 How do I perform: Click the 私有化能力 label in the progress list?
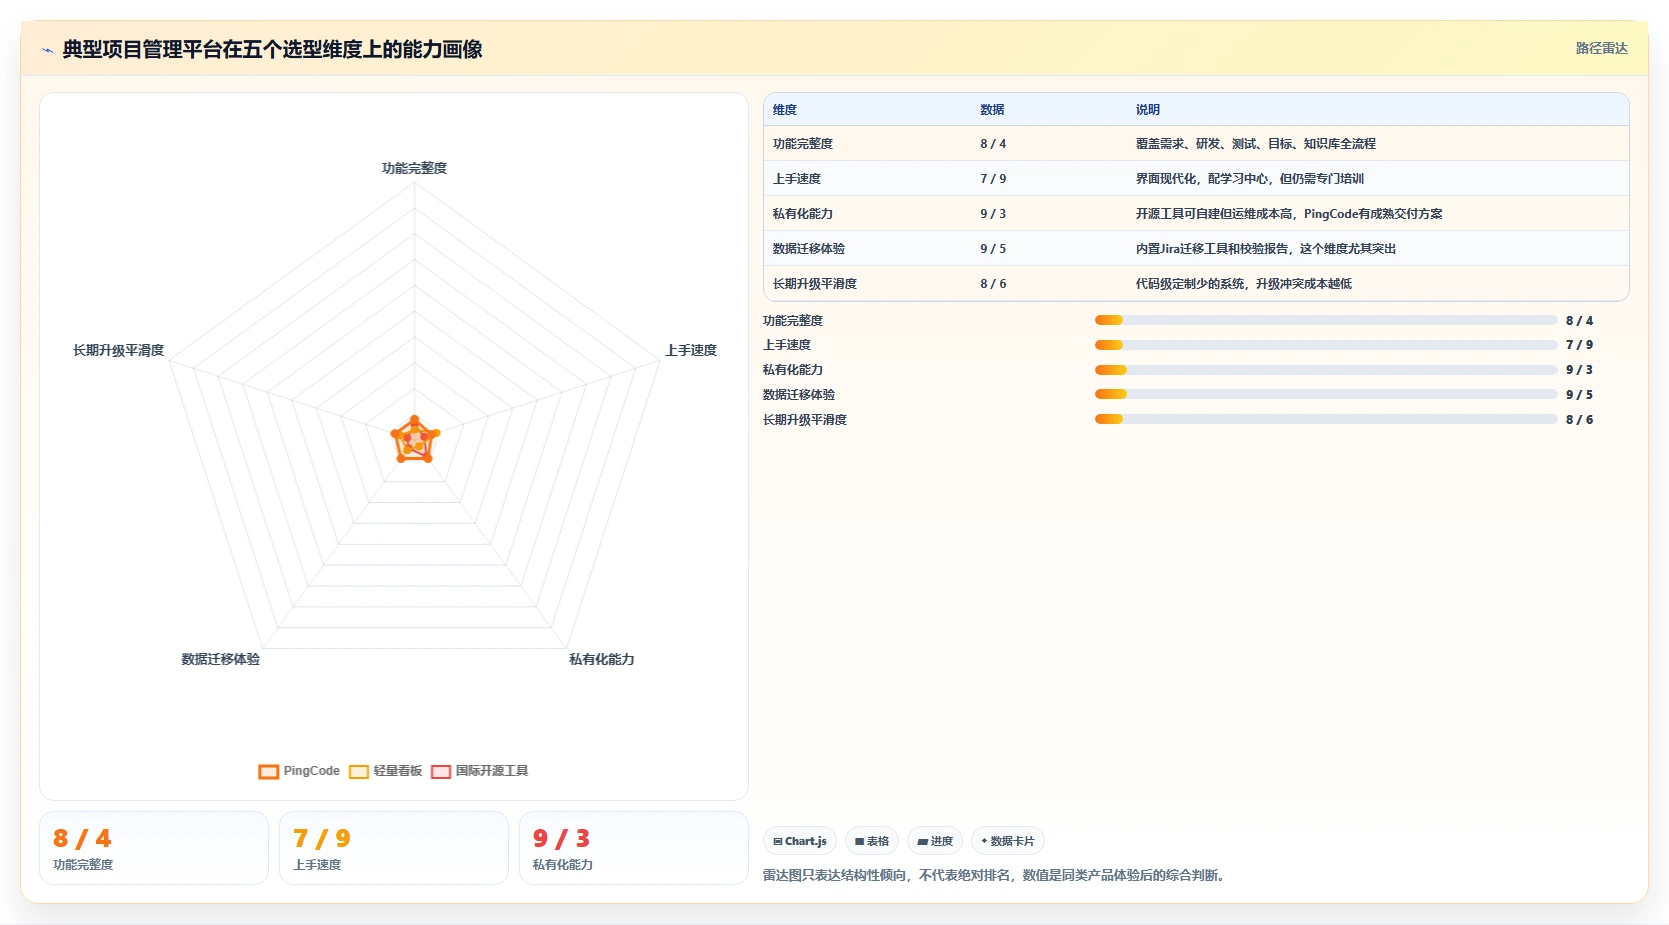[793, 370]
